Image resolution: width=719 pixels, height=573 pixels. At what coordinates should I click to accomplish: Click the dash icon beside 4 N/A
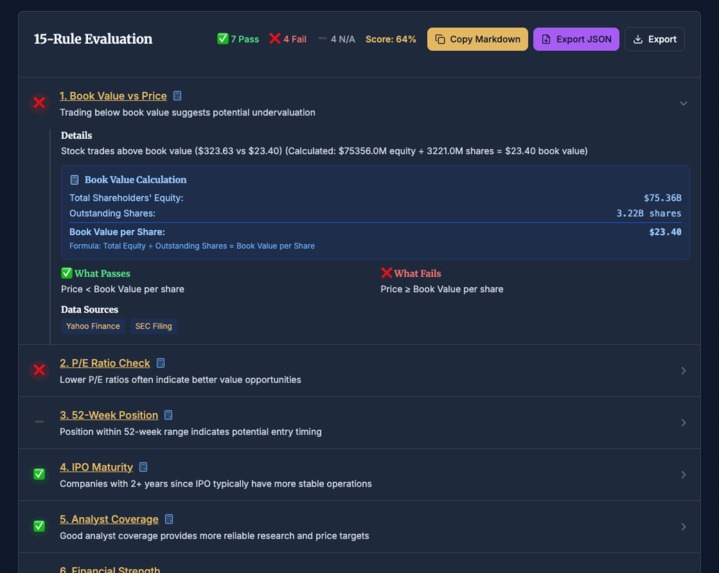322,39
